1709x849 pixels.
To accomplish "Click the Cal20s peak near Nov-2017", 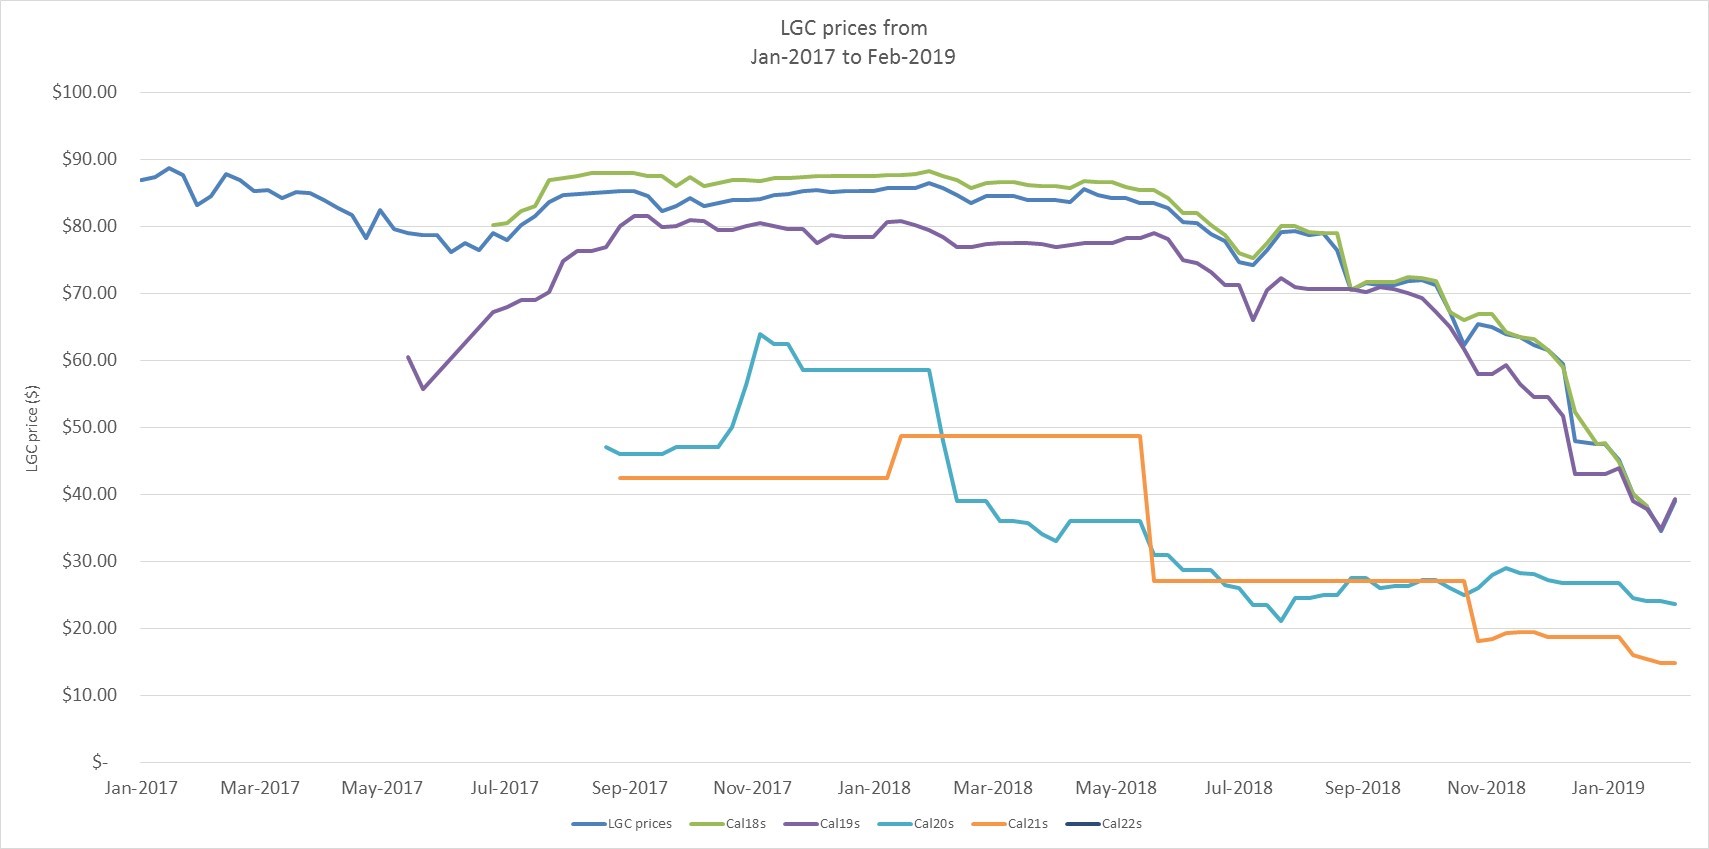I will (x=760, y=334).
